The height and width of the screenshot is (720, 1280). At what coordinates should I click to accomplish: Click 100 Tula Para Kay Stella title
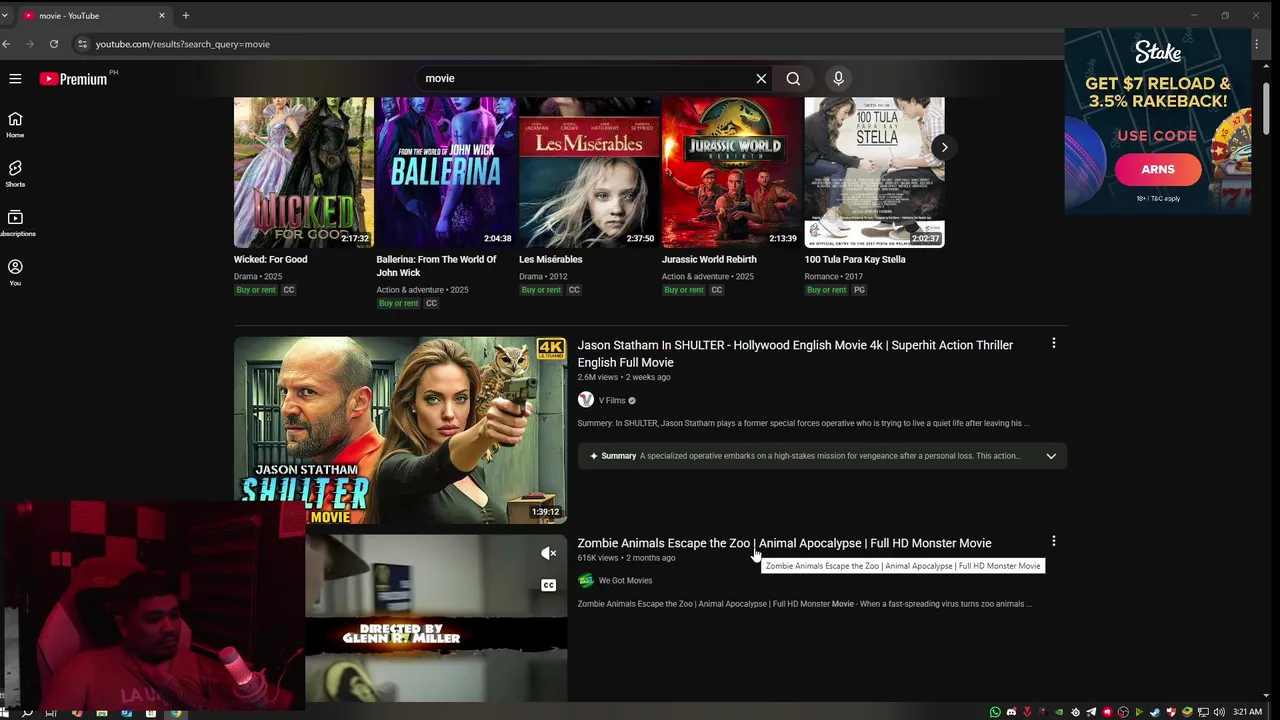[x=855, y=259]
